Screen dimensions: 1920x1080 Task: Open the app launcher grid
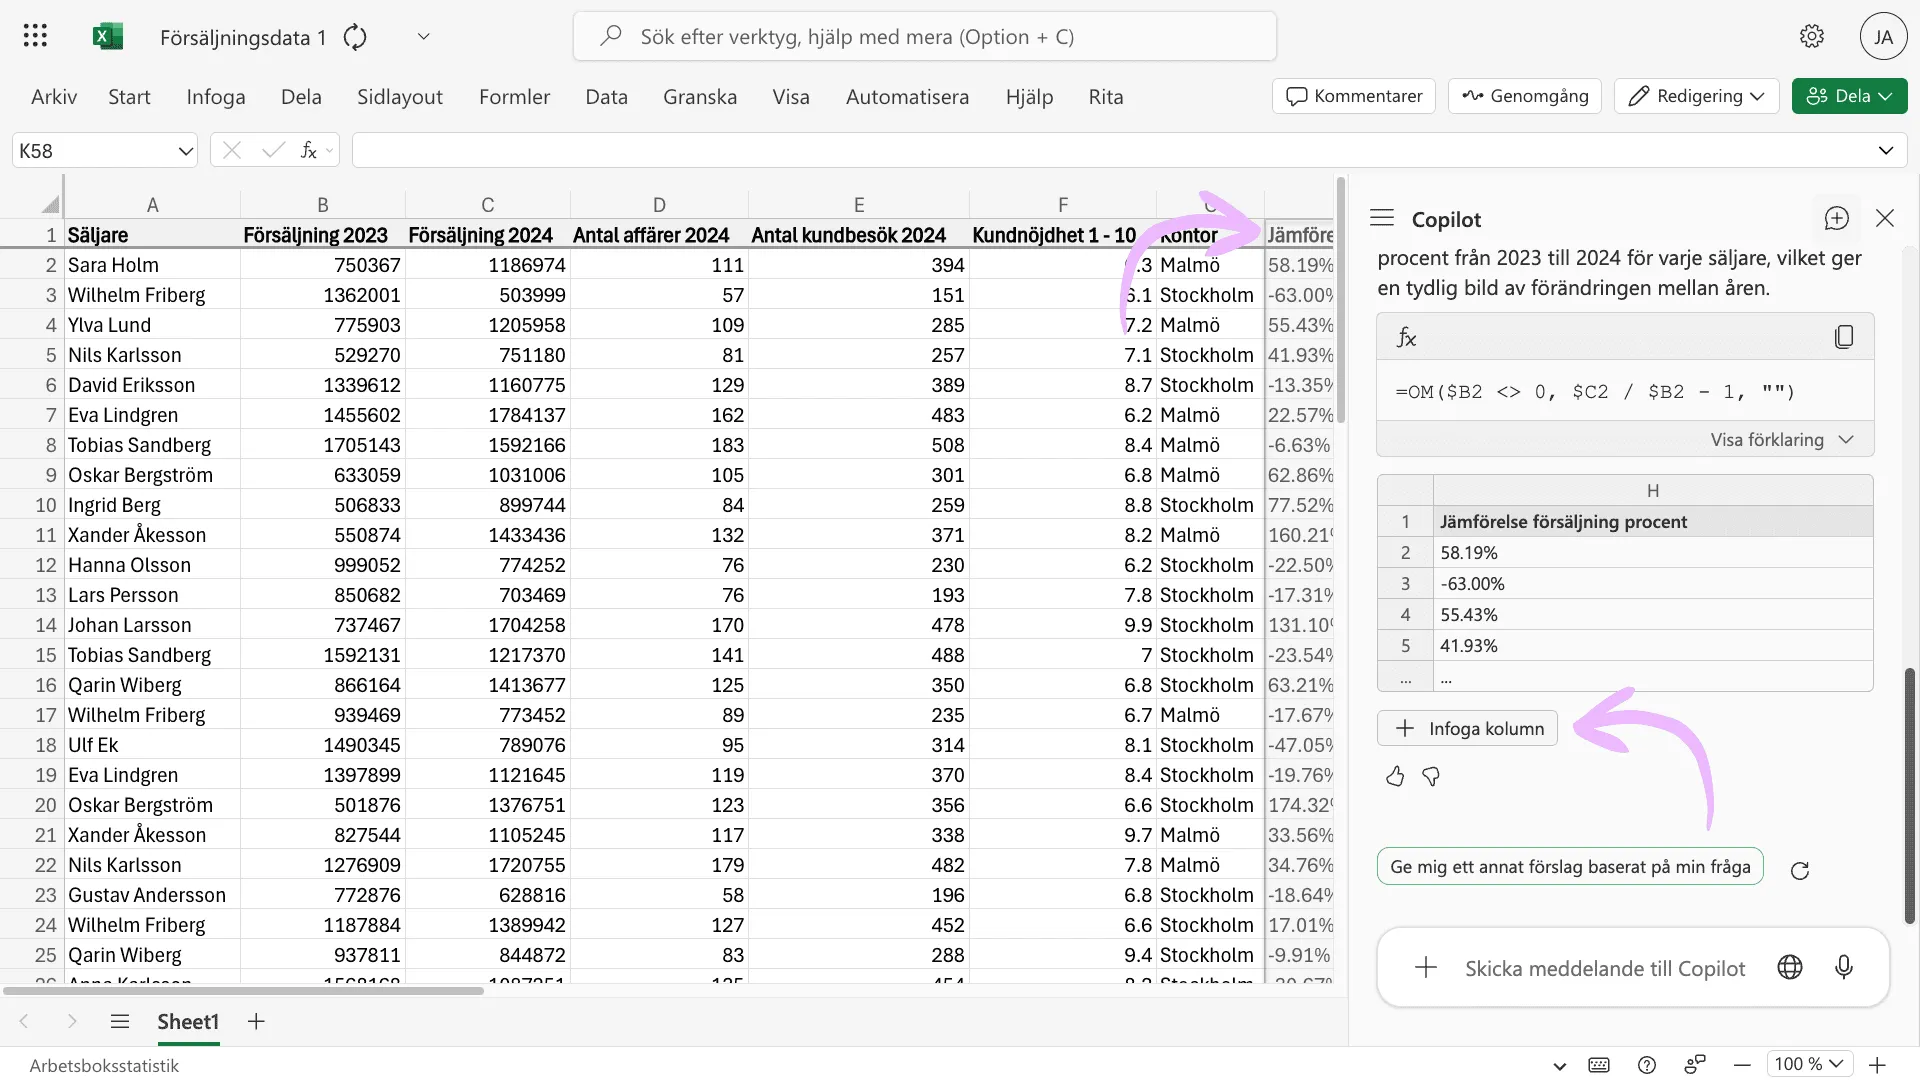click(35, 36)
